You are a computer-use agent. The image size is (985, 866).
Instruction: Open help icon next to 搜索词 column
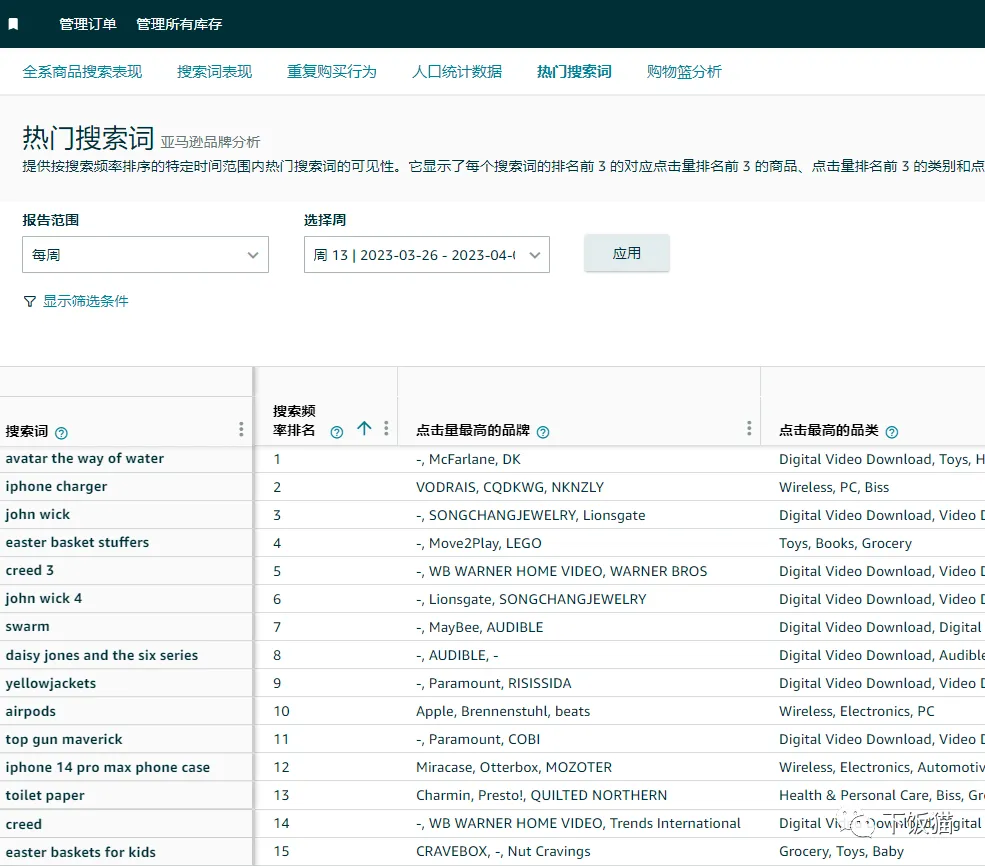(x=61, y=433)
